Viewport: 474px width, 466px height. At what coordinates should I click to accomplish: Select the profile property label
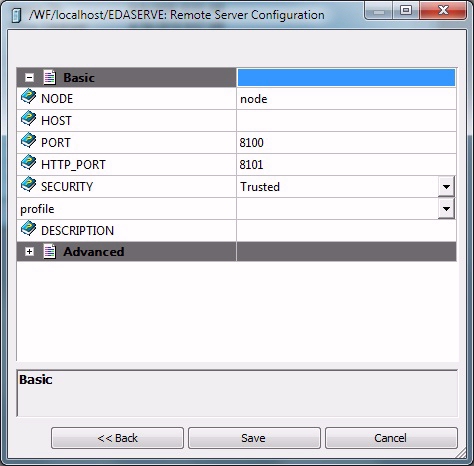tap(37, 209)
